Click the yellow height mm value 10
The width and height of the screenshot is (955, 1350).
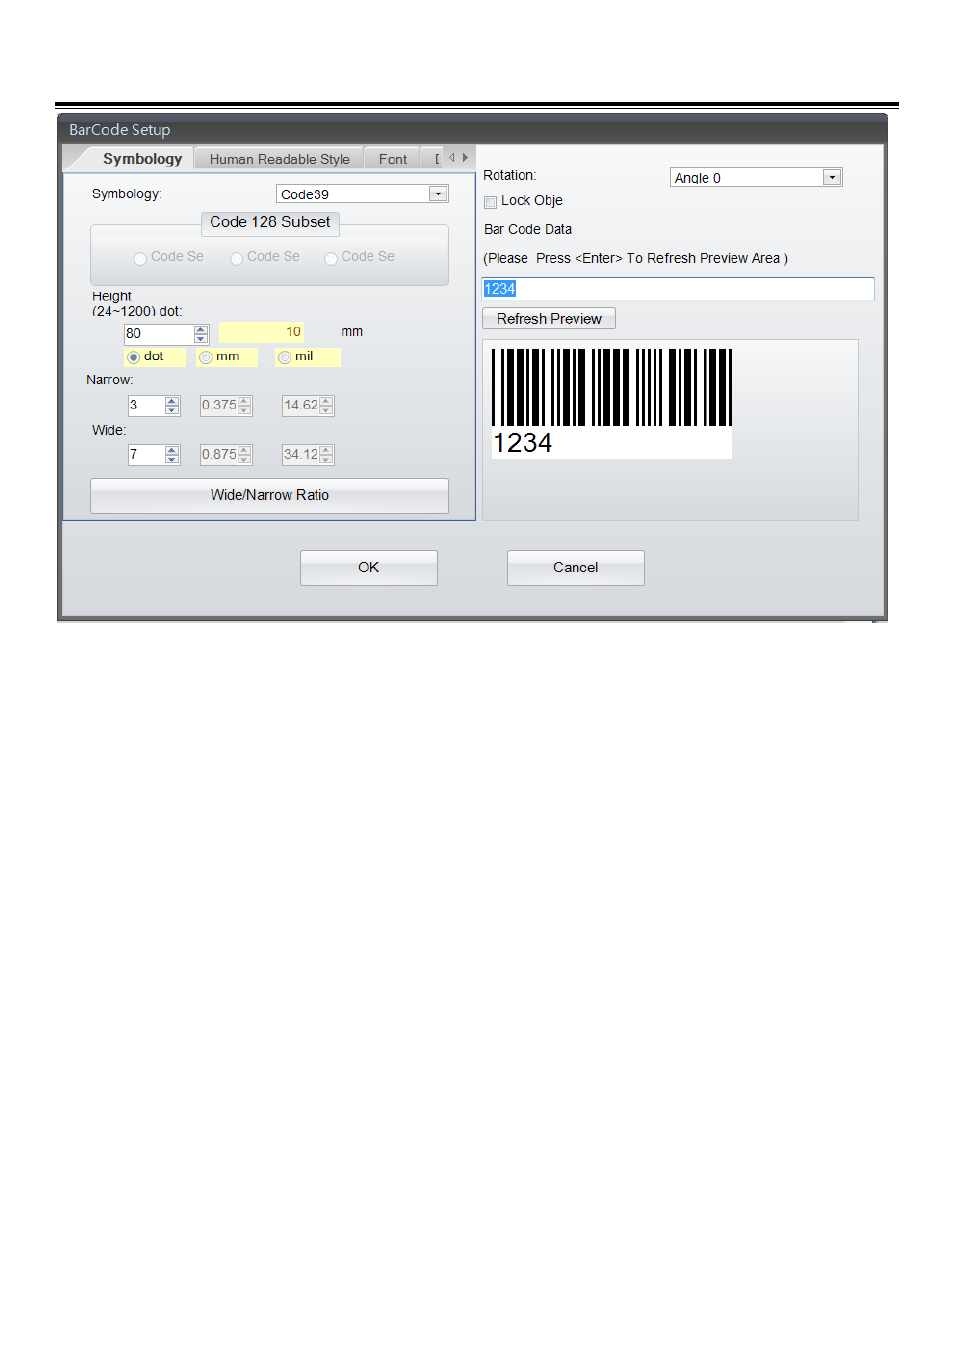click(261, 332)
